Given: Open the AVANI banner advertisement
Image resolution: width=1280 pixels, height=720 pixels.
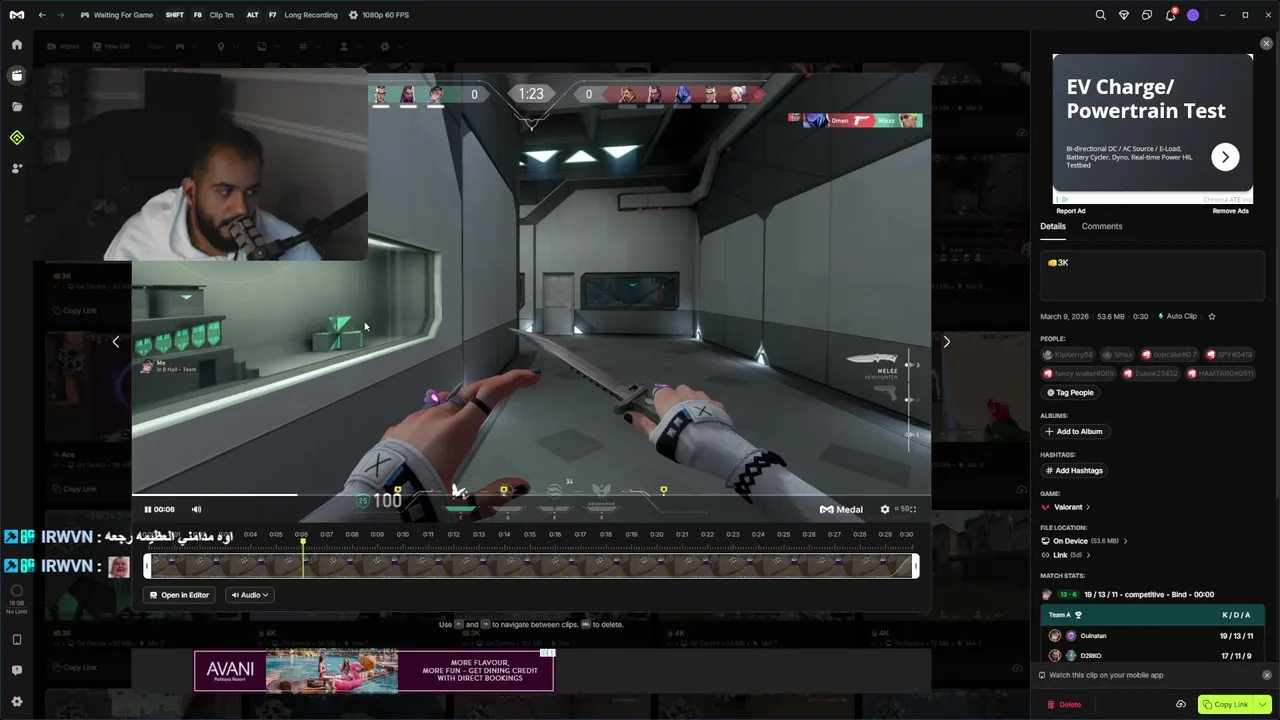Looking at the screenshot, I should click(x=373, y=671).
